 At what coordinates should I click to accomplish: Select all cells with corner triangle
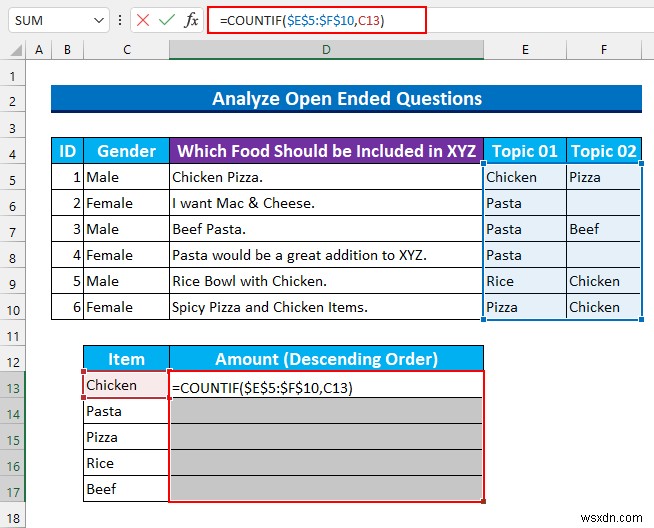(x=16, y=50)
